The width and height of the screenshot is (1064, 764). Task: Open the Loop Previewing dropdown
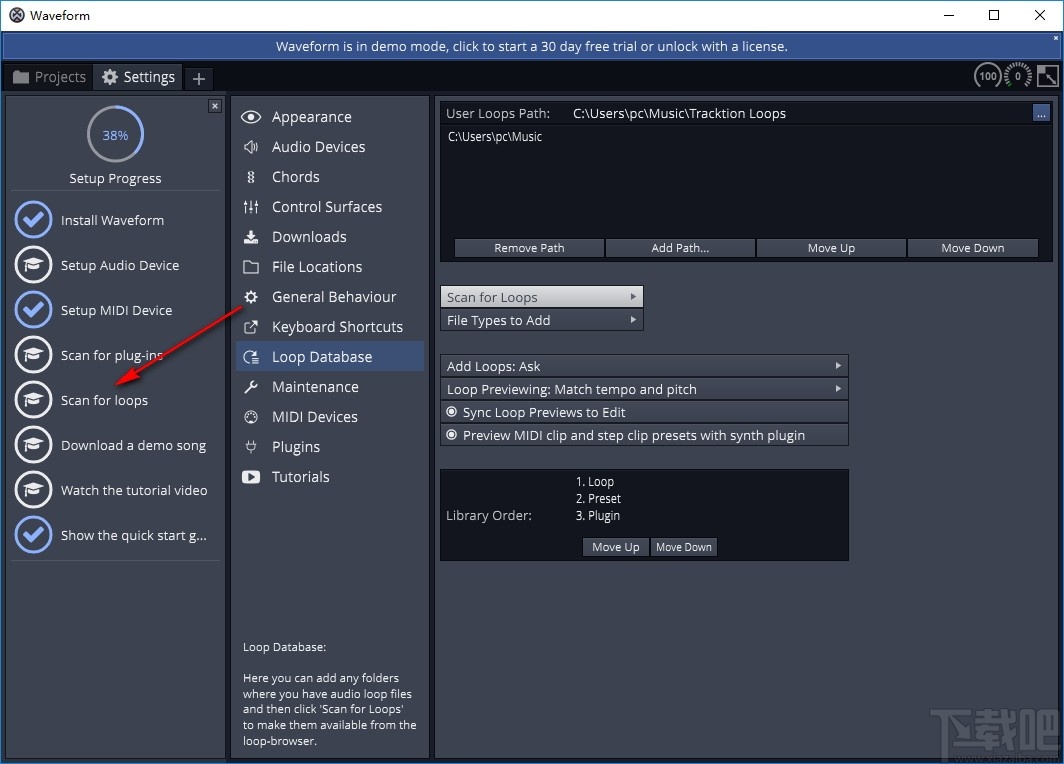click(x=644, y=389)
